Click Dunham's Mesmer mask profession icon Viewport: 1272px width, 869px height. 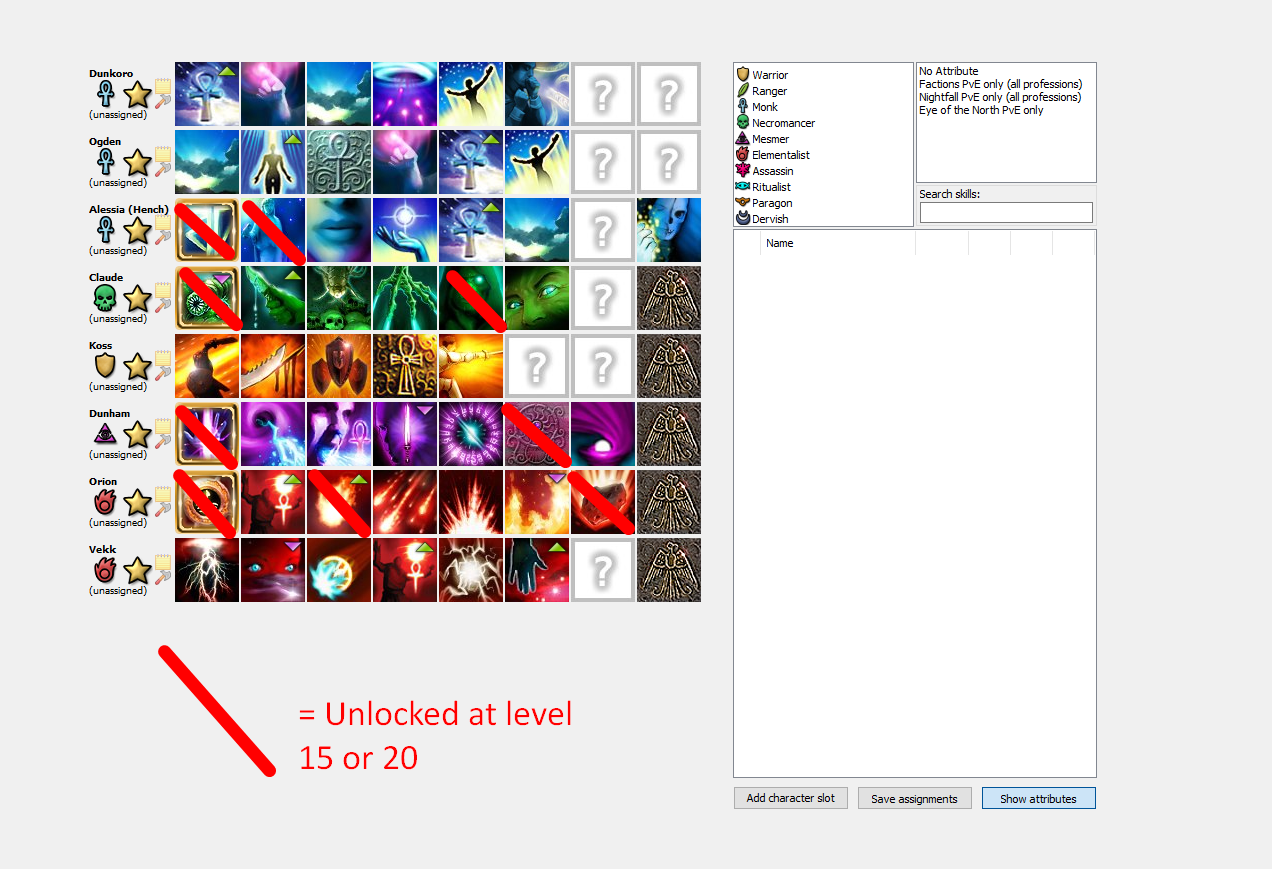point(105,435)
